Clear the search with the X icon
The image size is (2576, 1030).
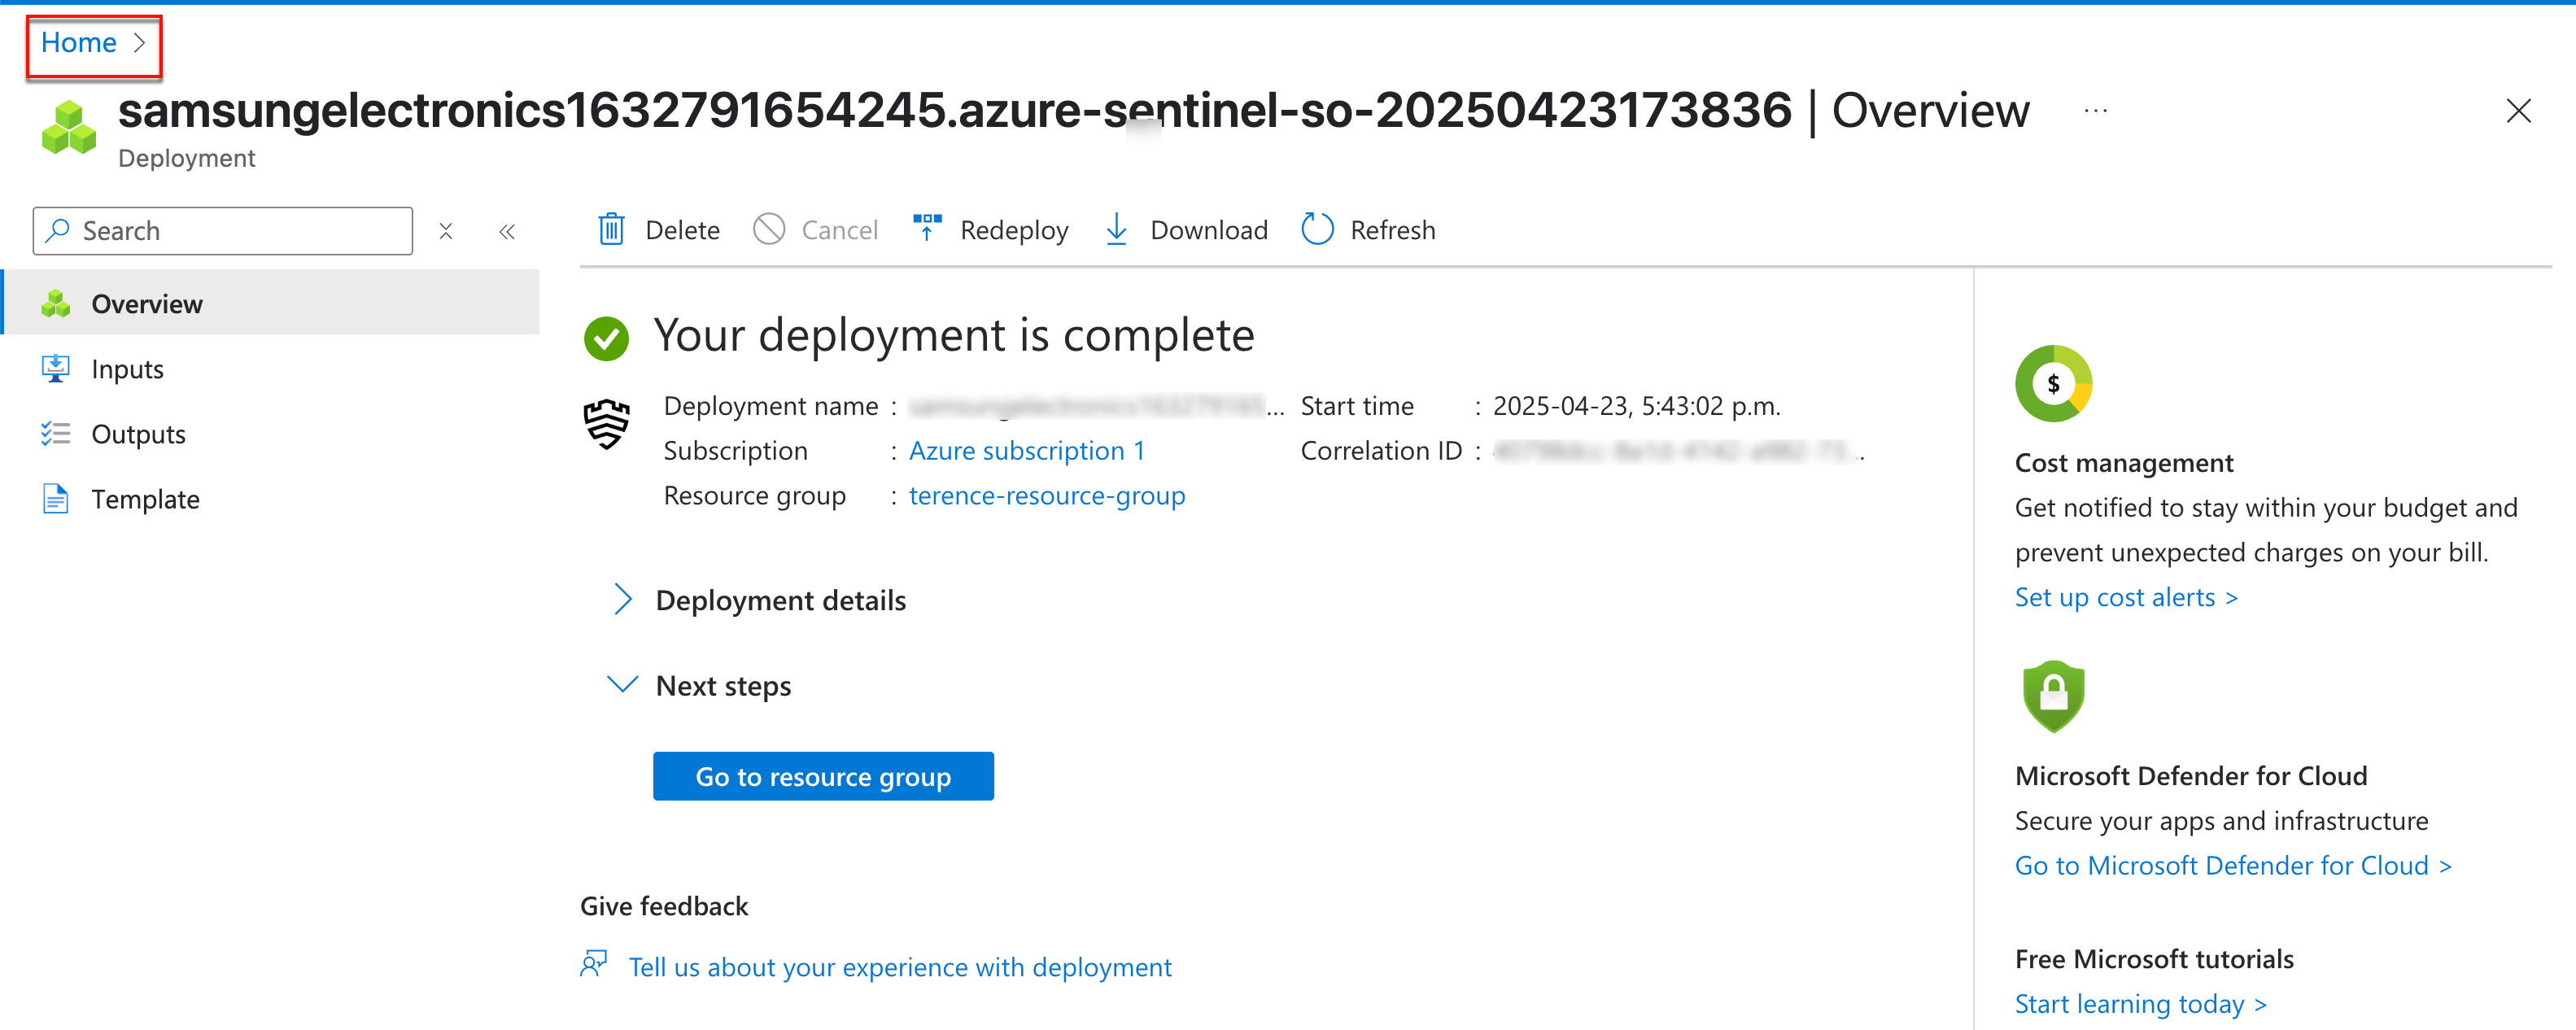(x=446, y=232)
